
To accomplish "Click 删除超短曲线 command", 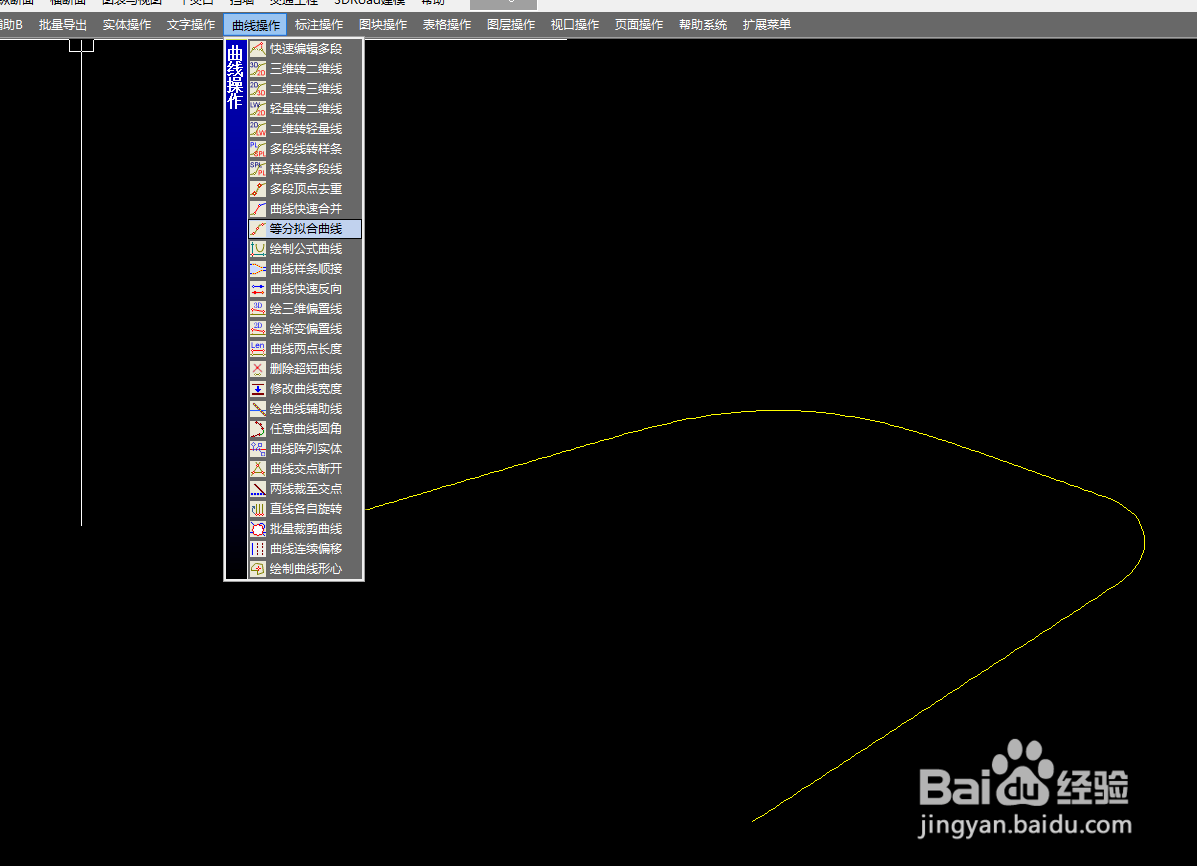I will pyautogui.click(x=305, y=369).
